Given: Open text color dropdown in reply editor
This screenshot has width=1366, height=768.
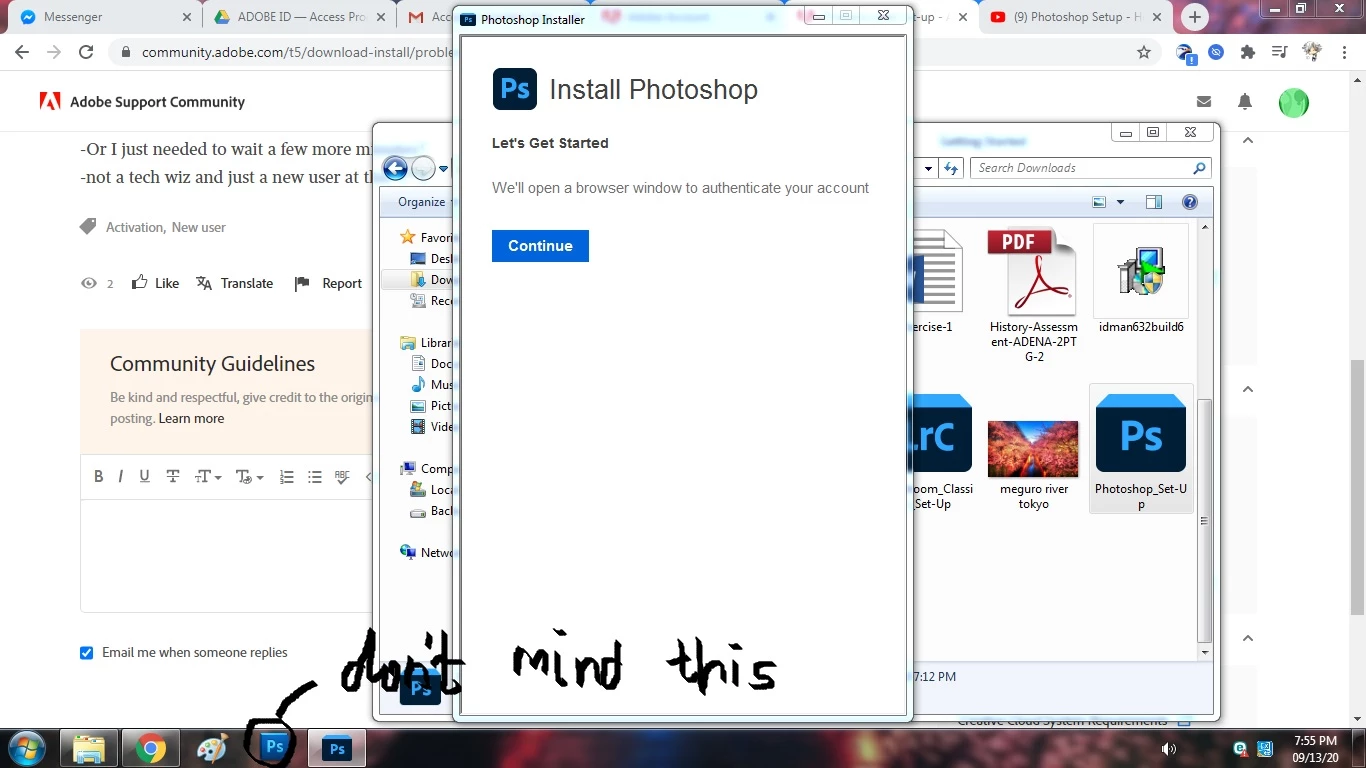Looking at the screenshot, I should 249,477.
